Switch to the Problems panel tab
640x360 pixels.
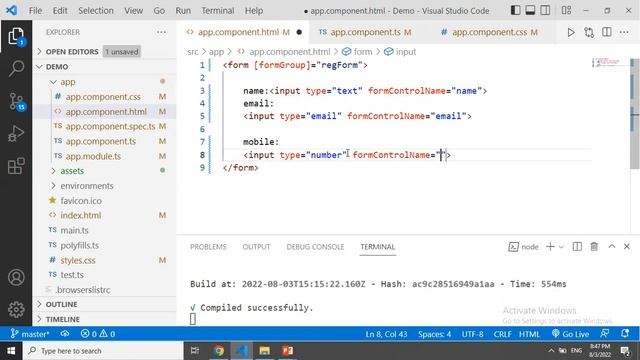(208, 247)
